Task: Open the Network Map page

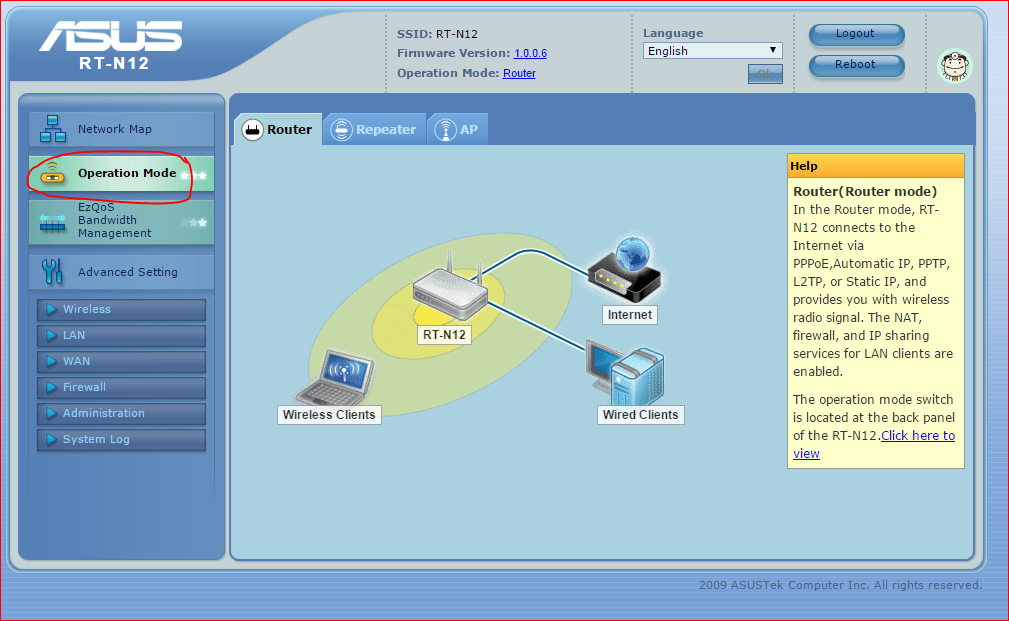Action: click(x=122, y=129)
